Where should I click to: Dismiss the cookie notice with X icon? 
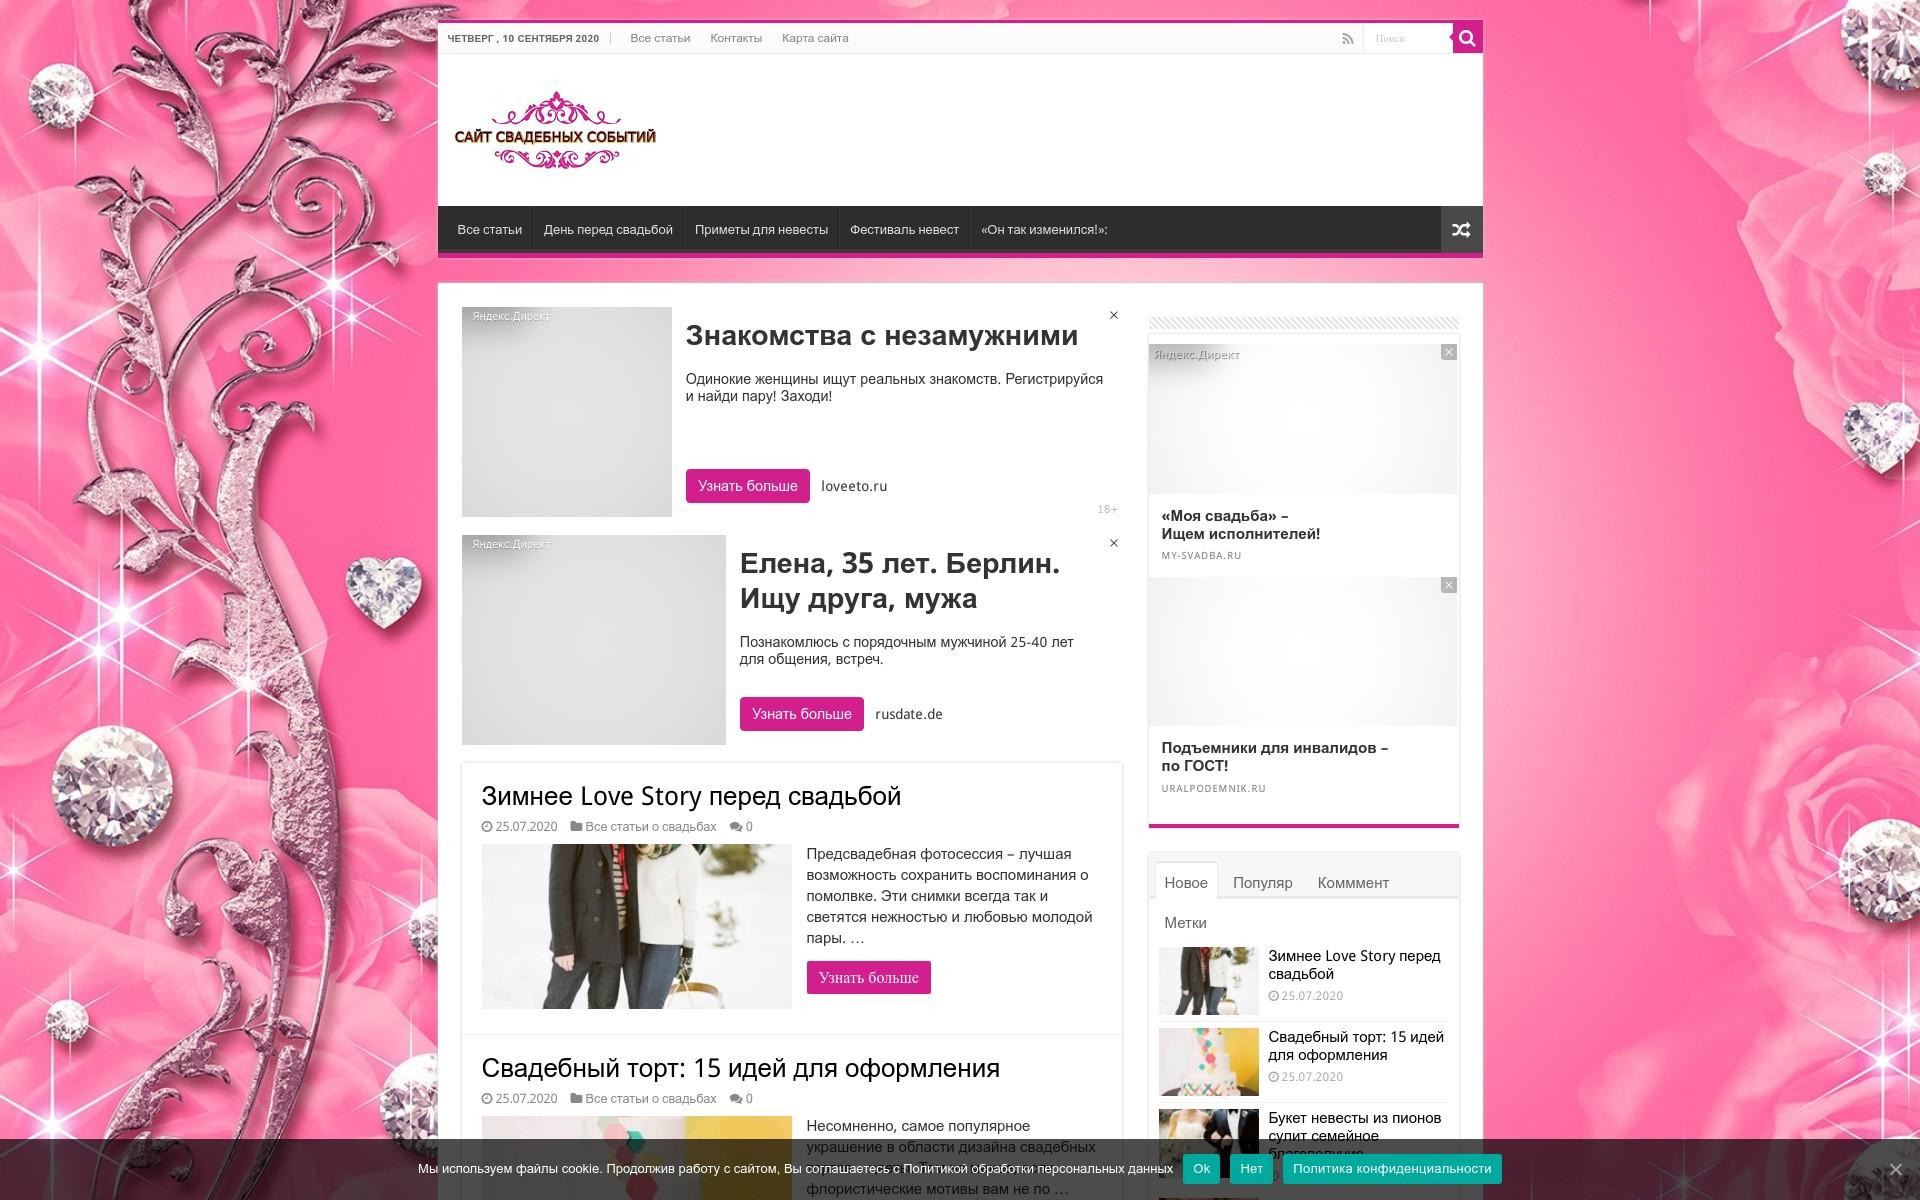(1895, 1169)
